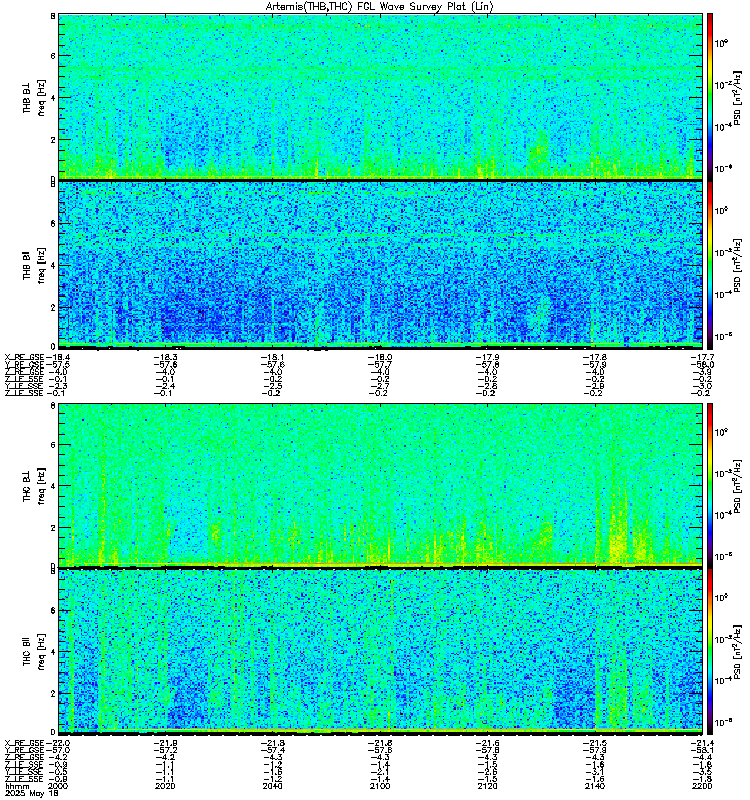750x800 pixels.
Task: Click the 'THB B⊥ freq [Hz]' axis label
Action: tap(34, 97)
